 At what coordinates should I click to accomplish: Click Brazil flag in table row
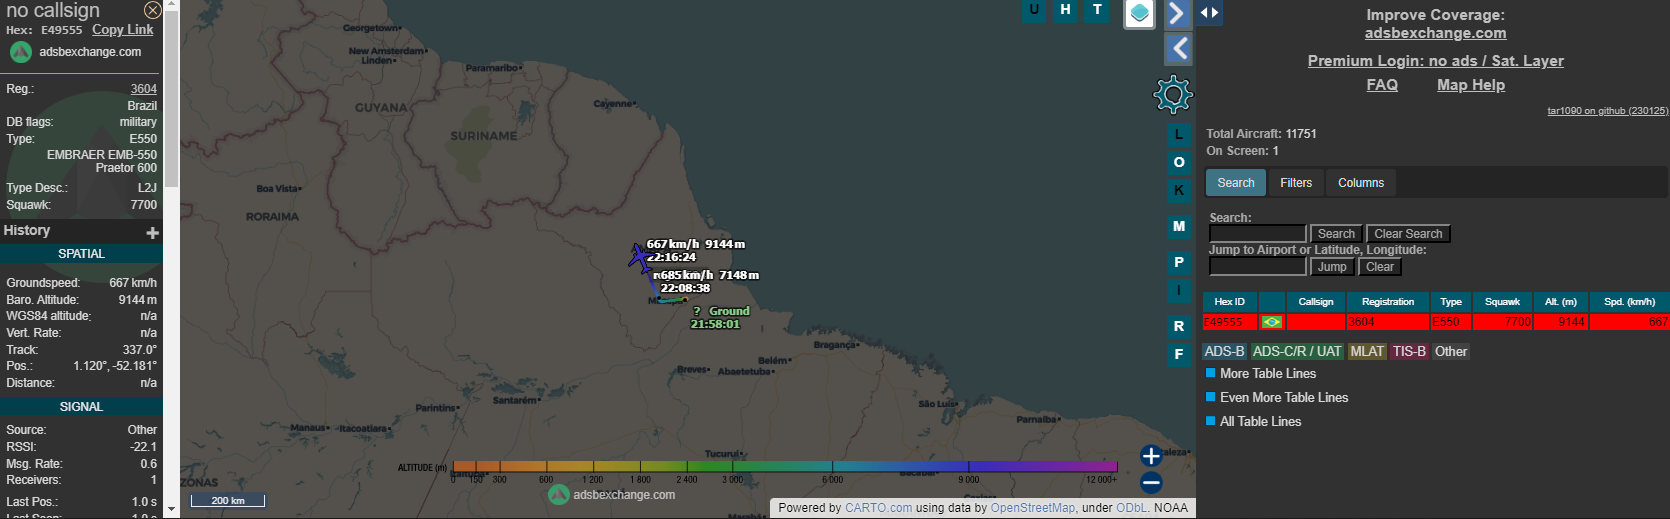(1272, 322)
